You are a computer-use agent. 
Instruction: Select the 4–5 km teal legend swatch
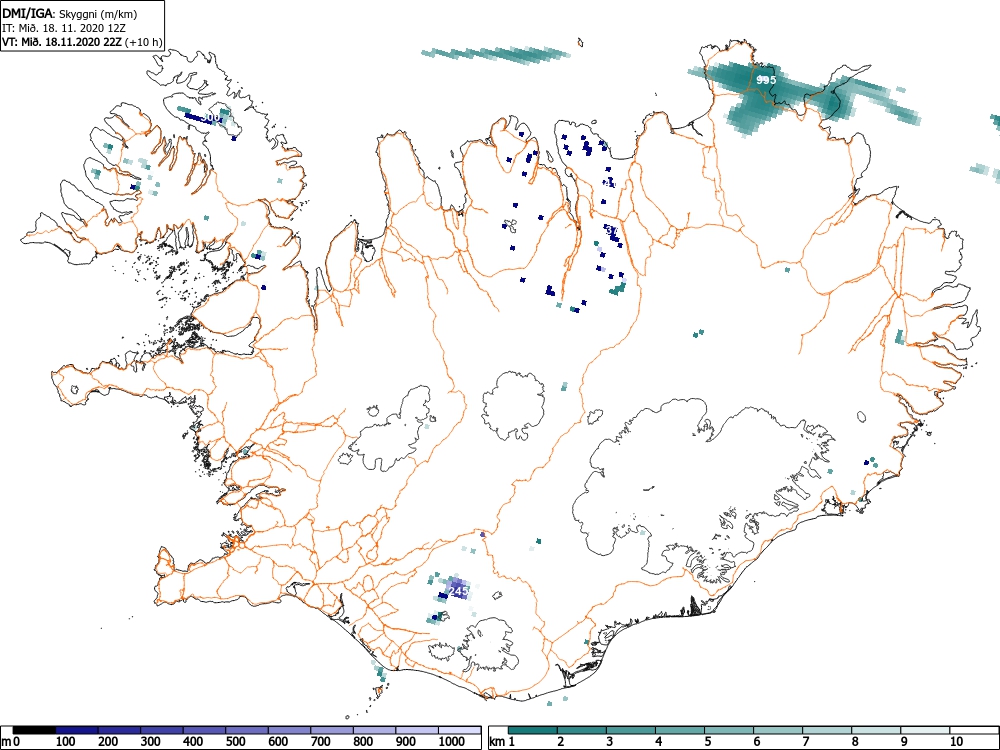(680, 730)
